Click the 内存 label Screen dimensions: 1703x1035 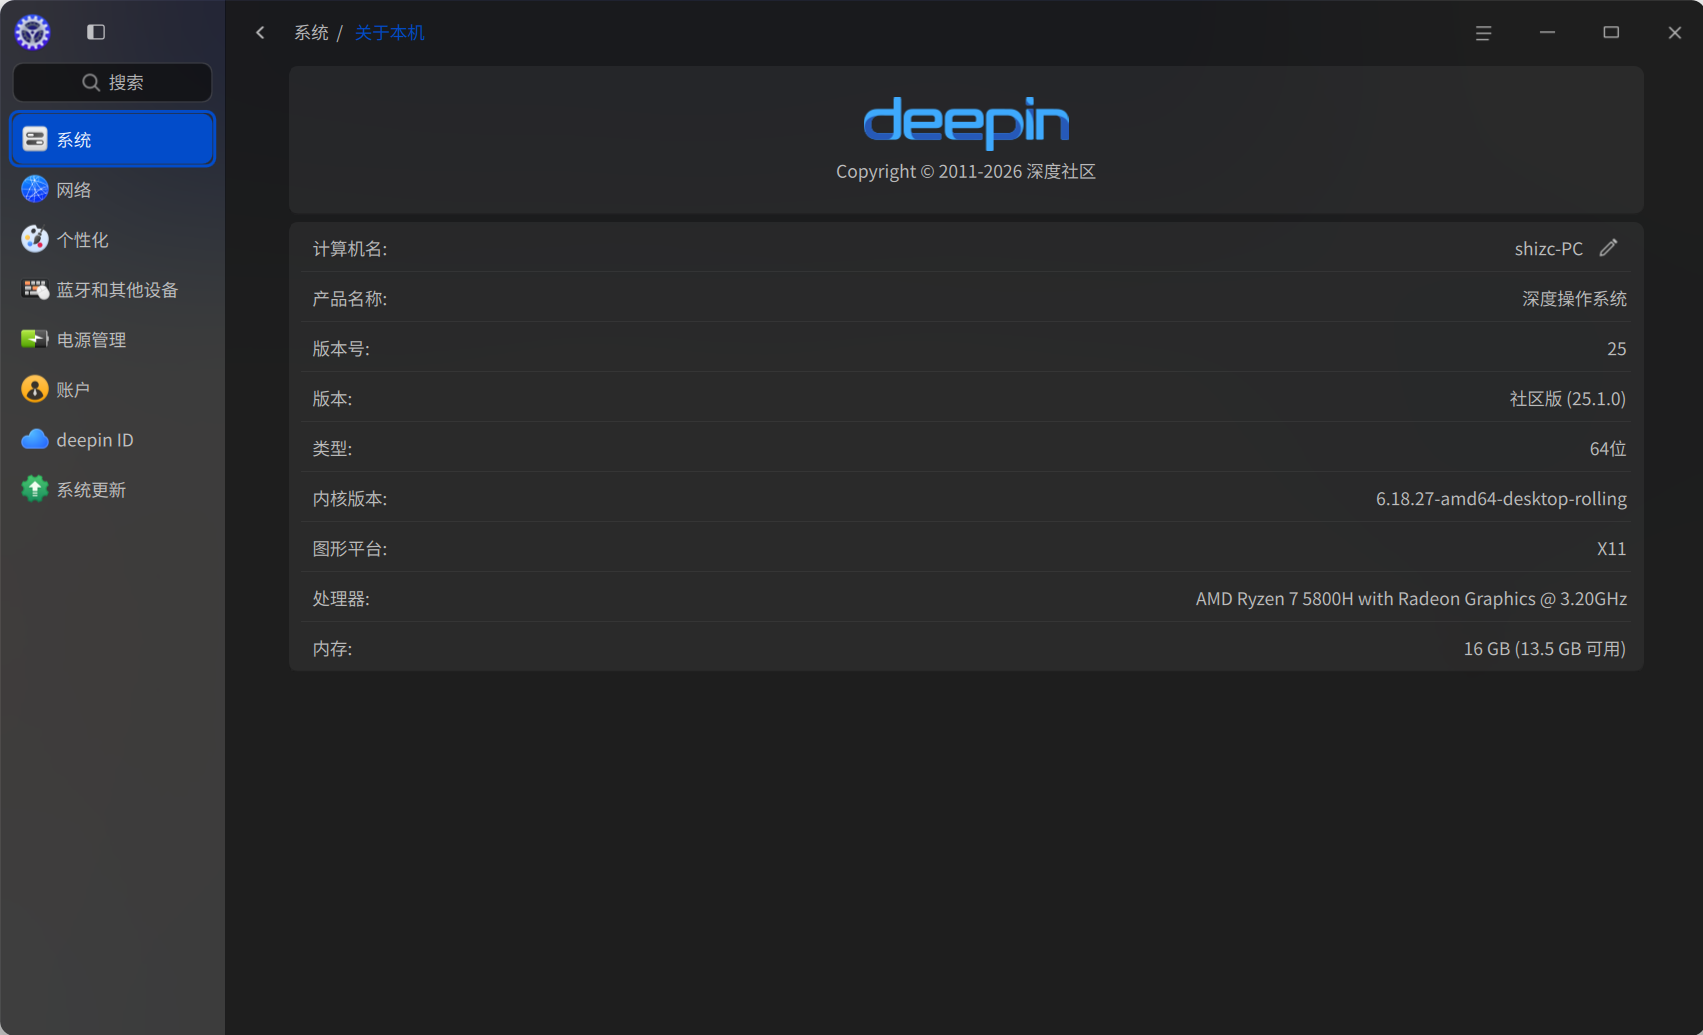click(x=332, y=648)
